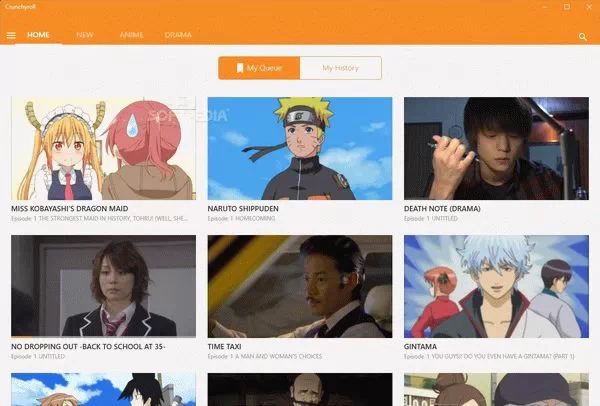
Task: Click the NARUTO SHIPPUDEN title text
Action: pos(243,209)
